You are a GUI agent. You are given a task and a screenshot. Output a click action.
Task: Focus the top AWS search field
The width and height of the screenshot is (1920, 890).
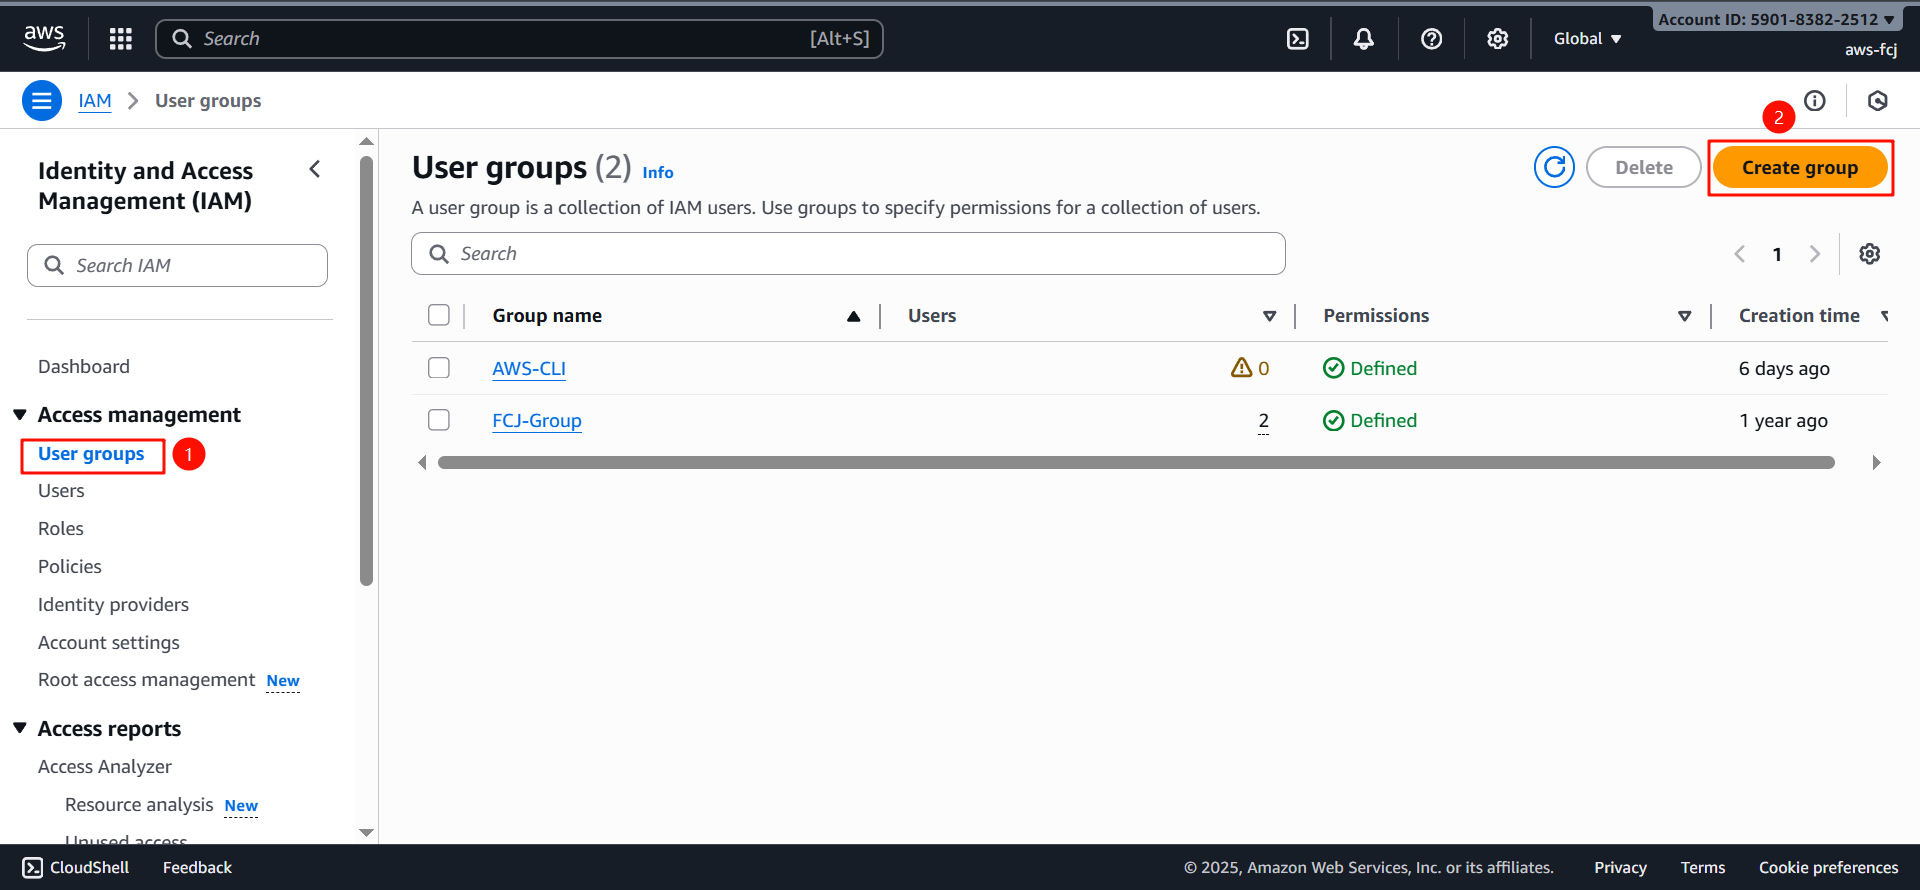point(520,38)
